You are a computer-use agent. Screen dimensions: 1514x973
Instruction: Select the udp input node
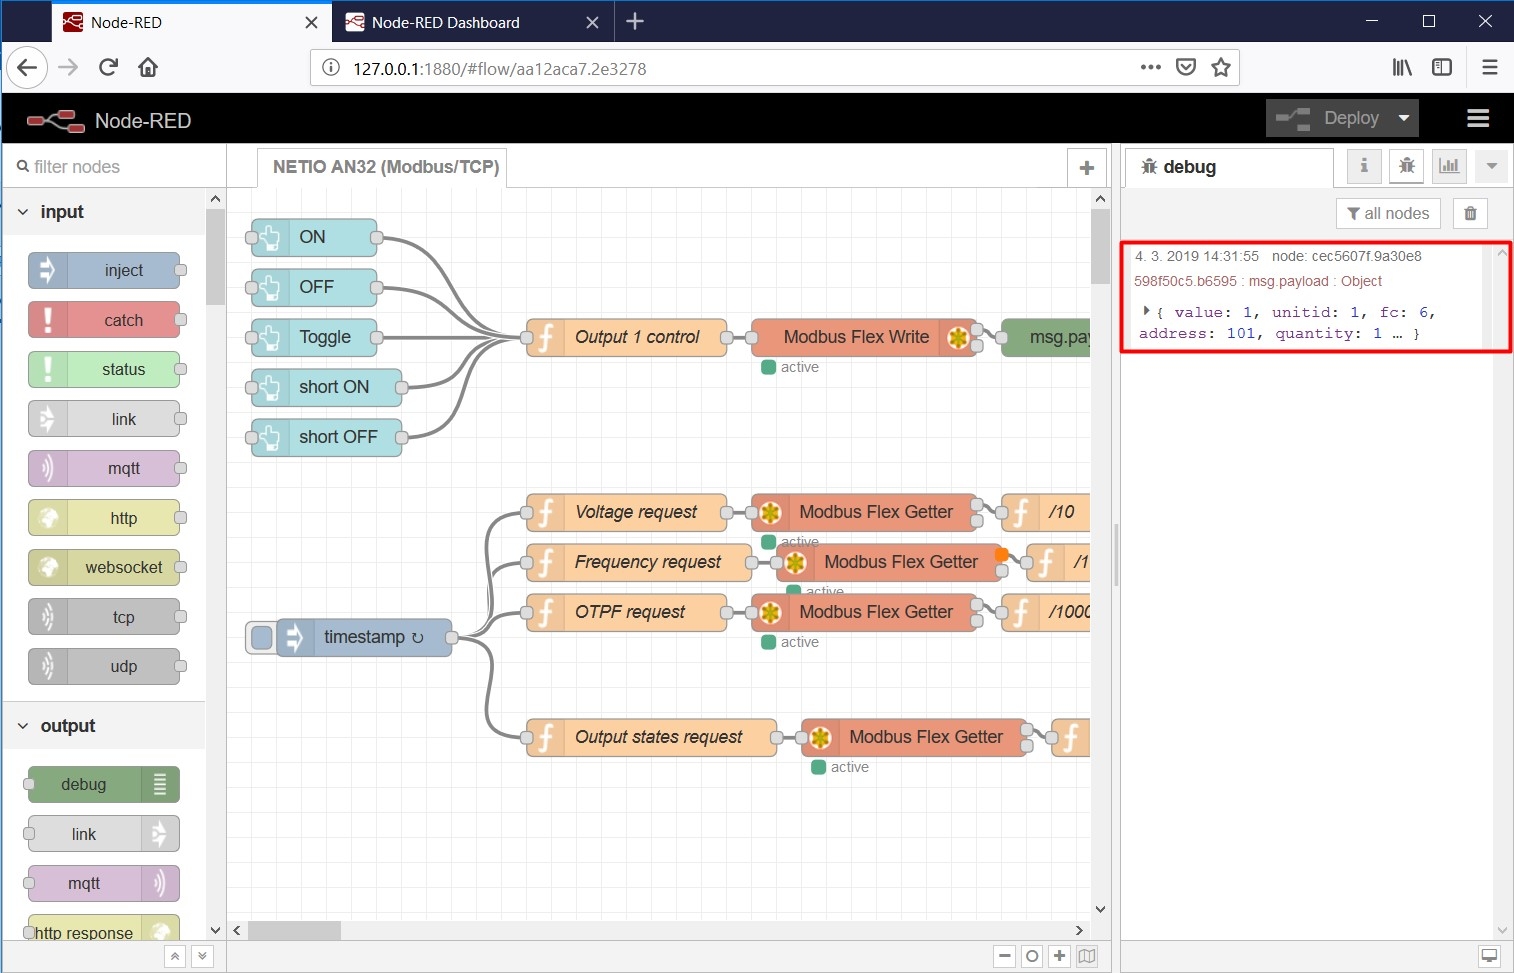(x=105, y=666)
